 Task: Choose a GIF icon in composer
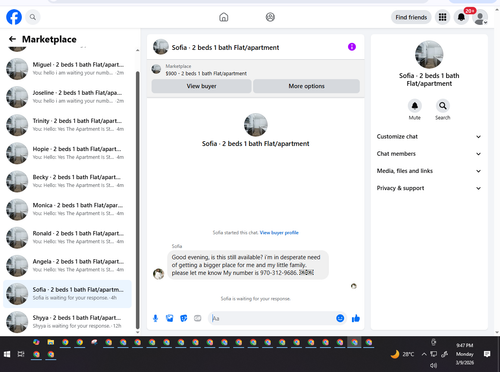[198, 318]
